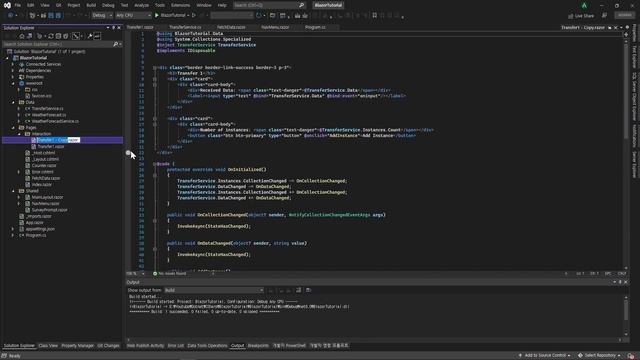Viewport: 640px width, 360px height.
Task: Open the Debug menu
Action: point(108,5)
